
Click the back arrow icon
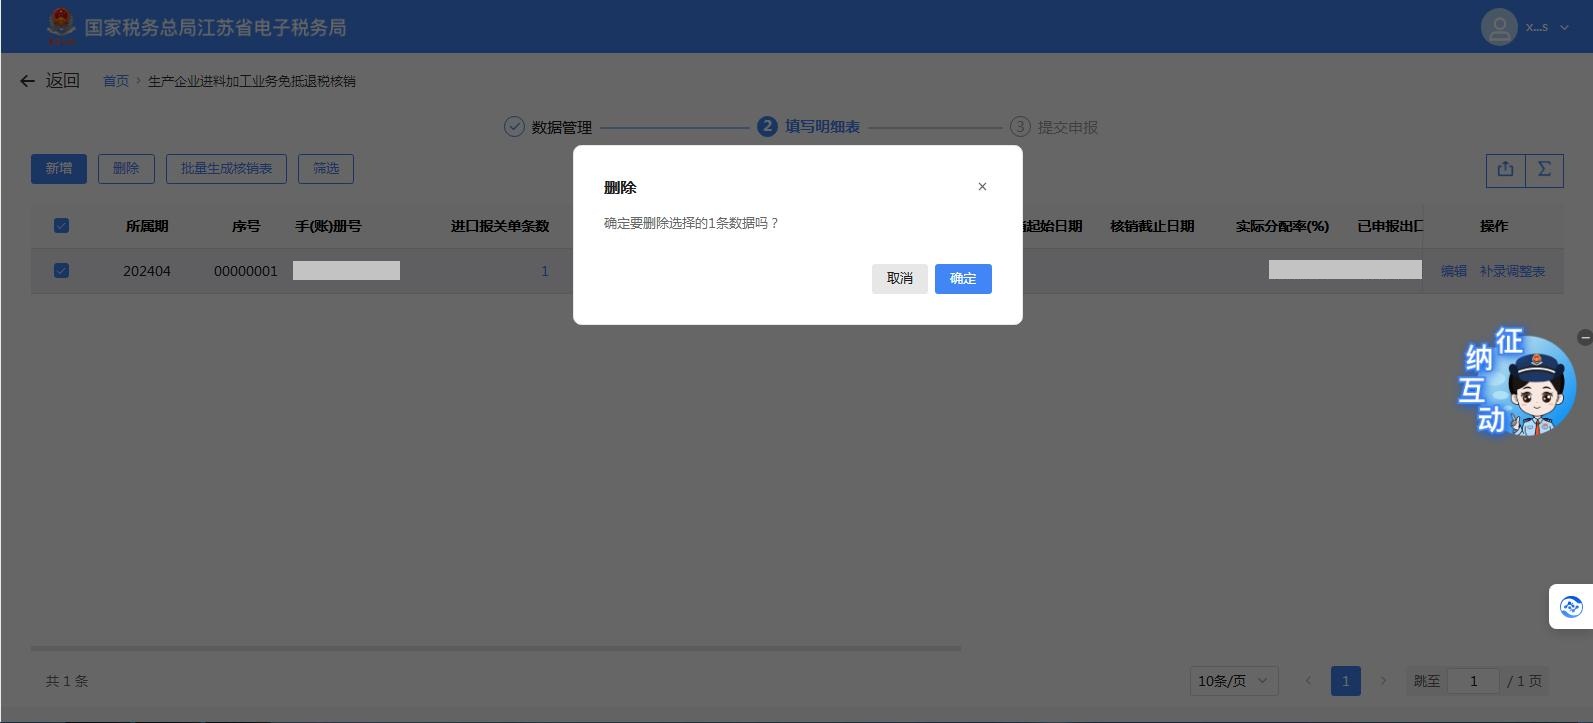pos(27,81)
